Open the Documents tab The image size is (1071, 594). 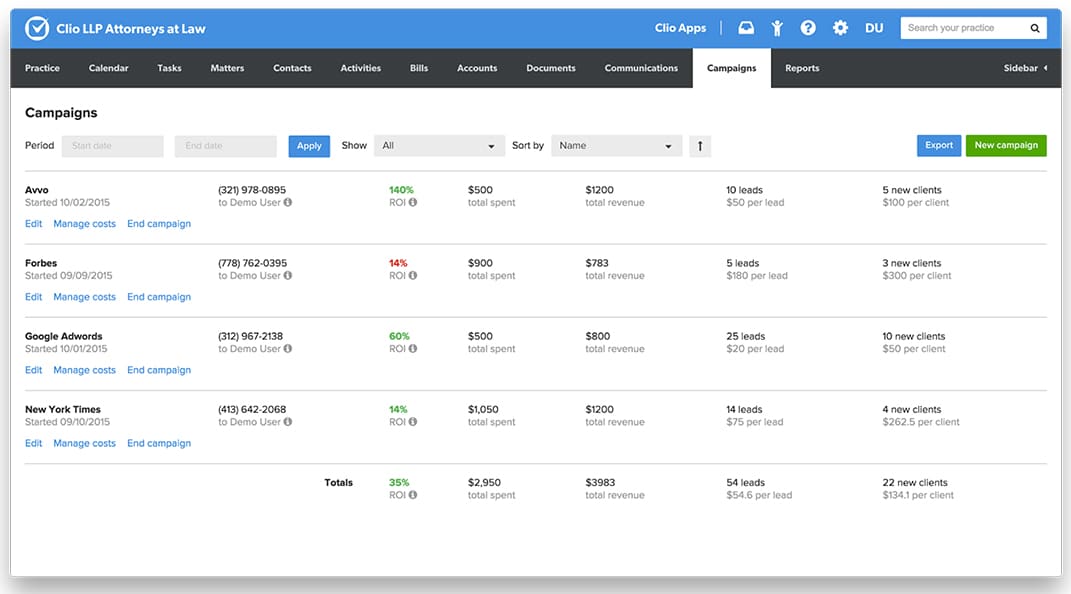pyautogui.click(x=551, y=68)
